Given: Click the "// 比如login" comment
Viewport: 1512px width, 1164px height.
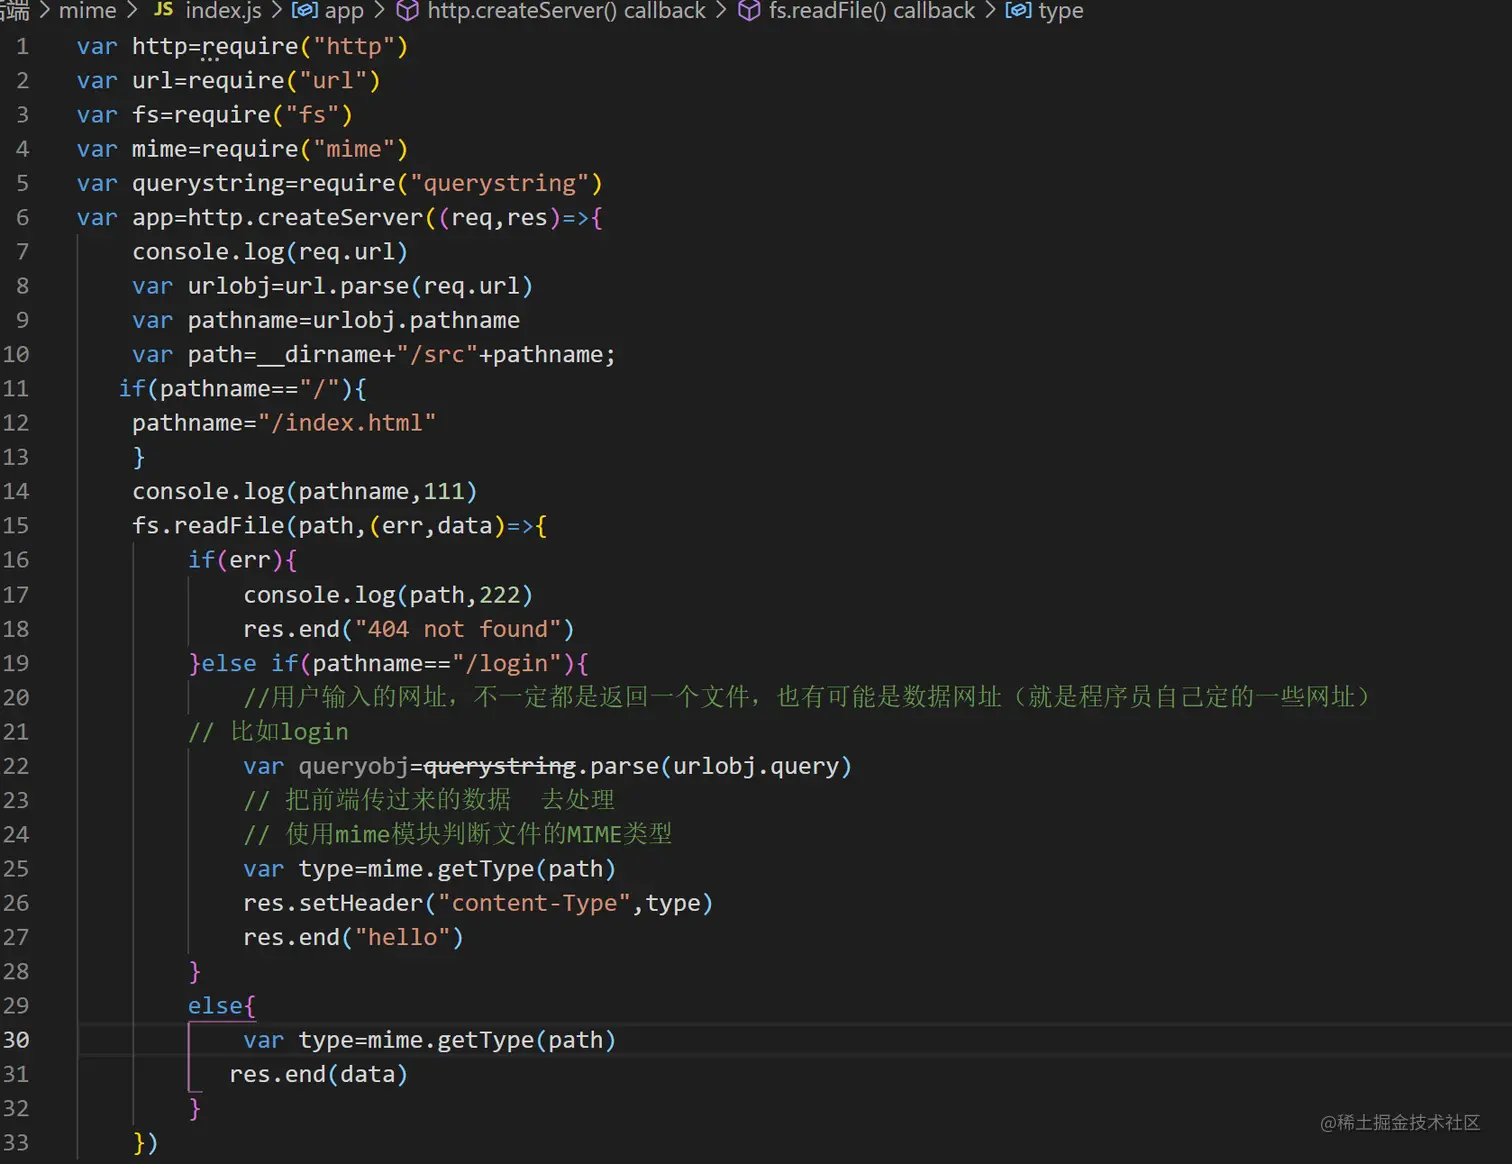Looking at the screenshot, I should pos(268,732).
